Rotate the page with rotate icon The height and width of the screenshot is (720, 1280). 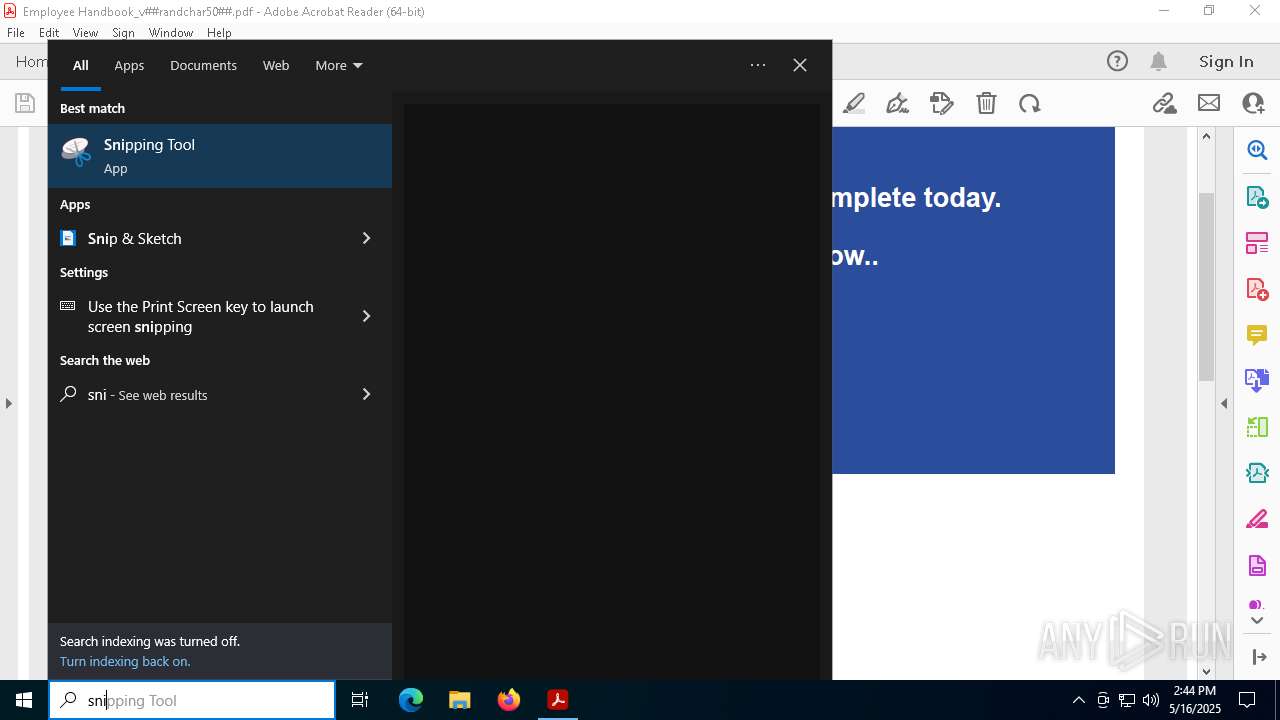1030,103
